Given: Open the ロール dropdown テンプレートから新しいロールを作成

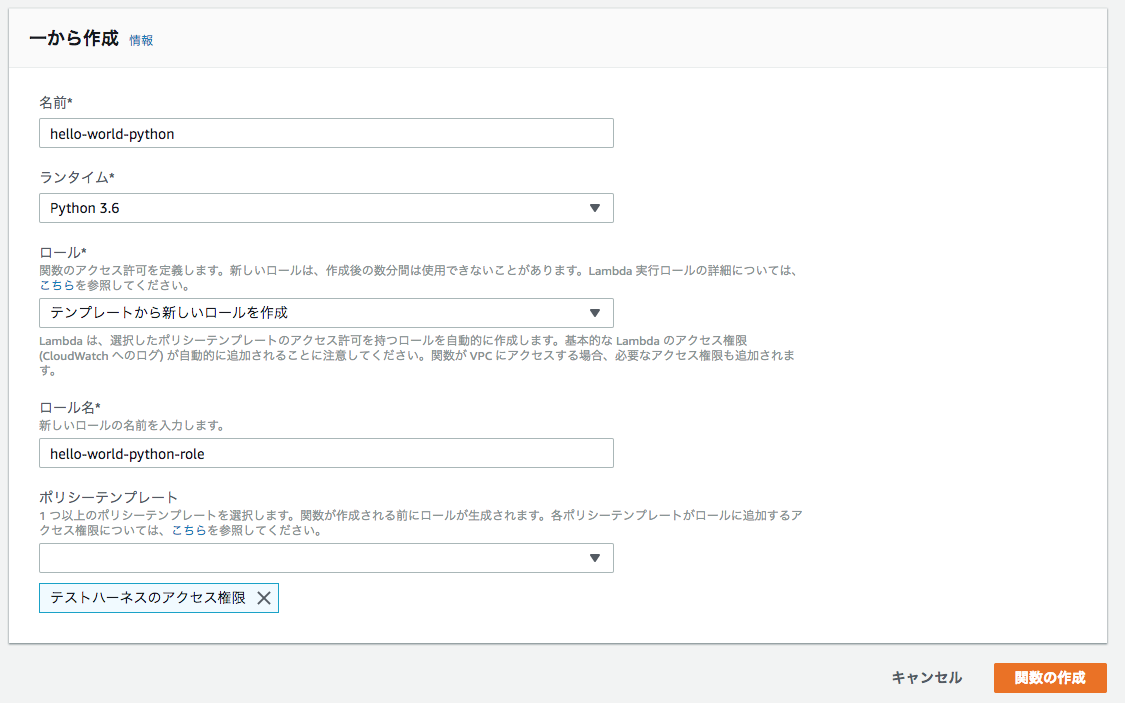Looking at the screenshot, I should tap(326, 313).
